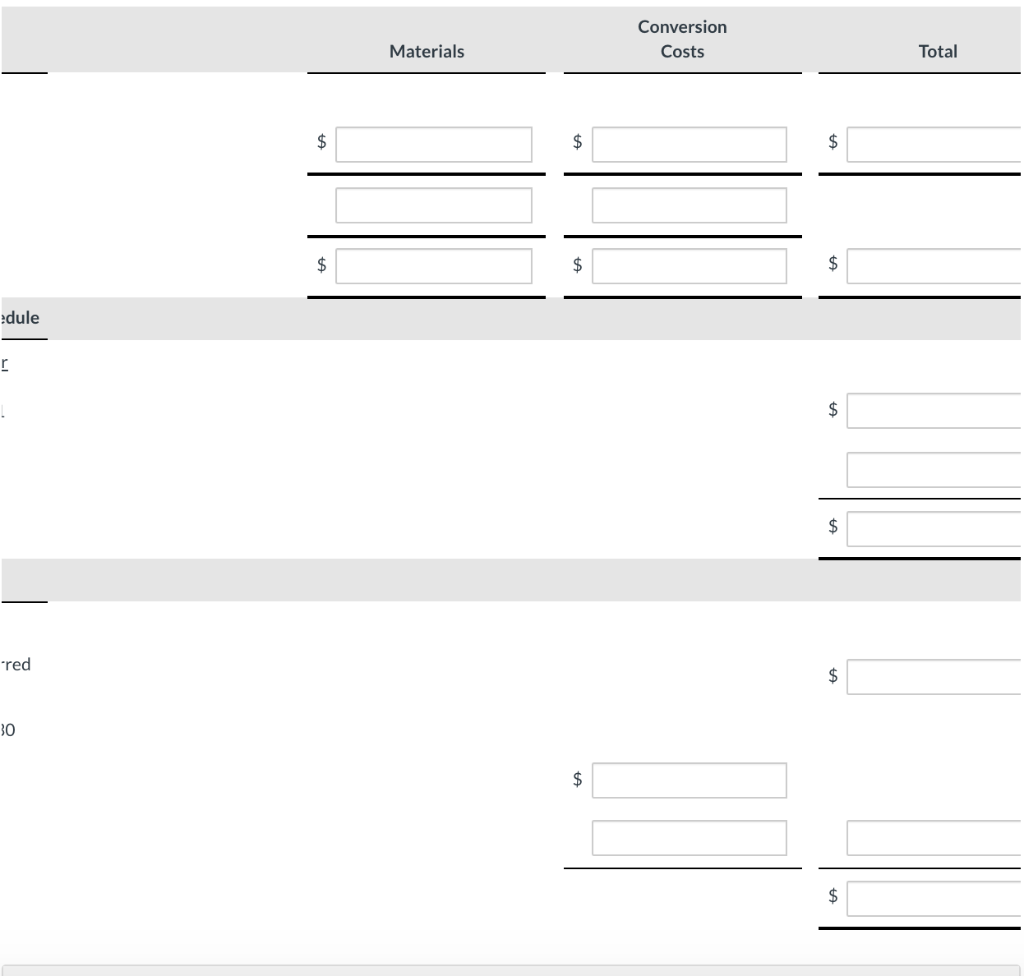Click the "Conversion Costs" column header
Viewport: 1024px width, 976px height.
(682, 39)
